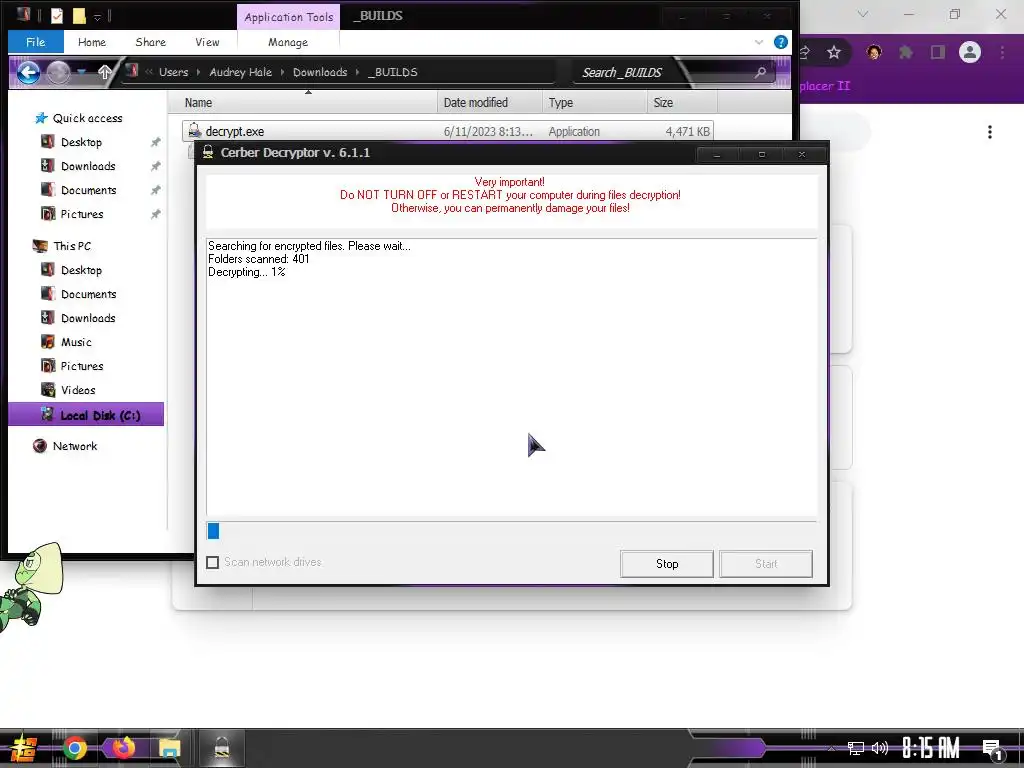
Task: Open Chrome's tab search dropdown chevron
Action: (x=863, y=14)
